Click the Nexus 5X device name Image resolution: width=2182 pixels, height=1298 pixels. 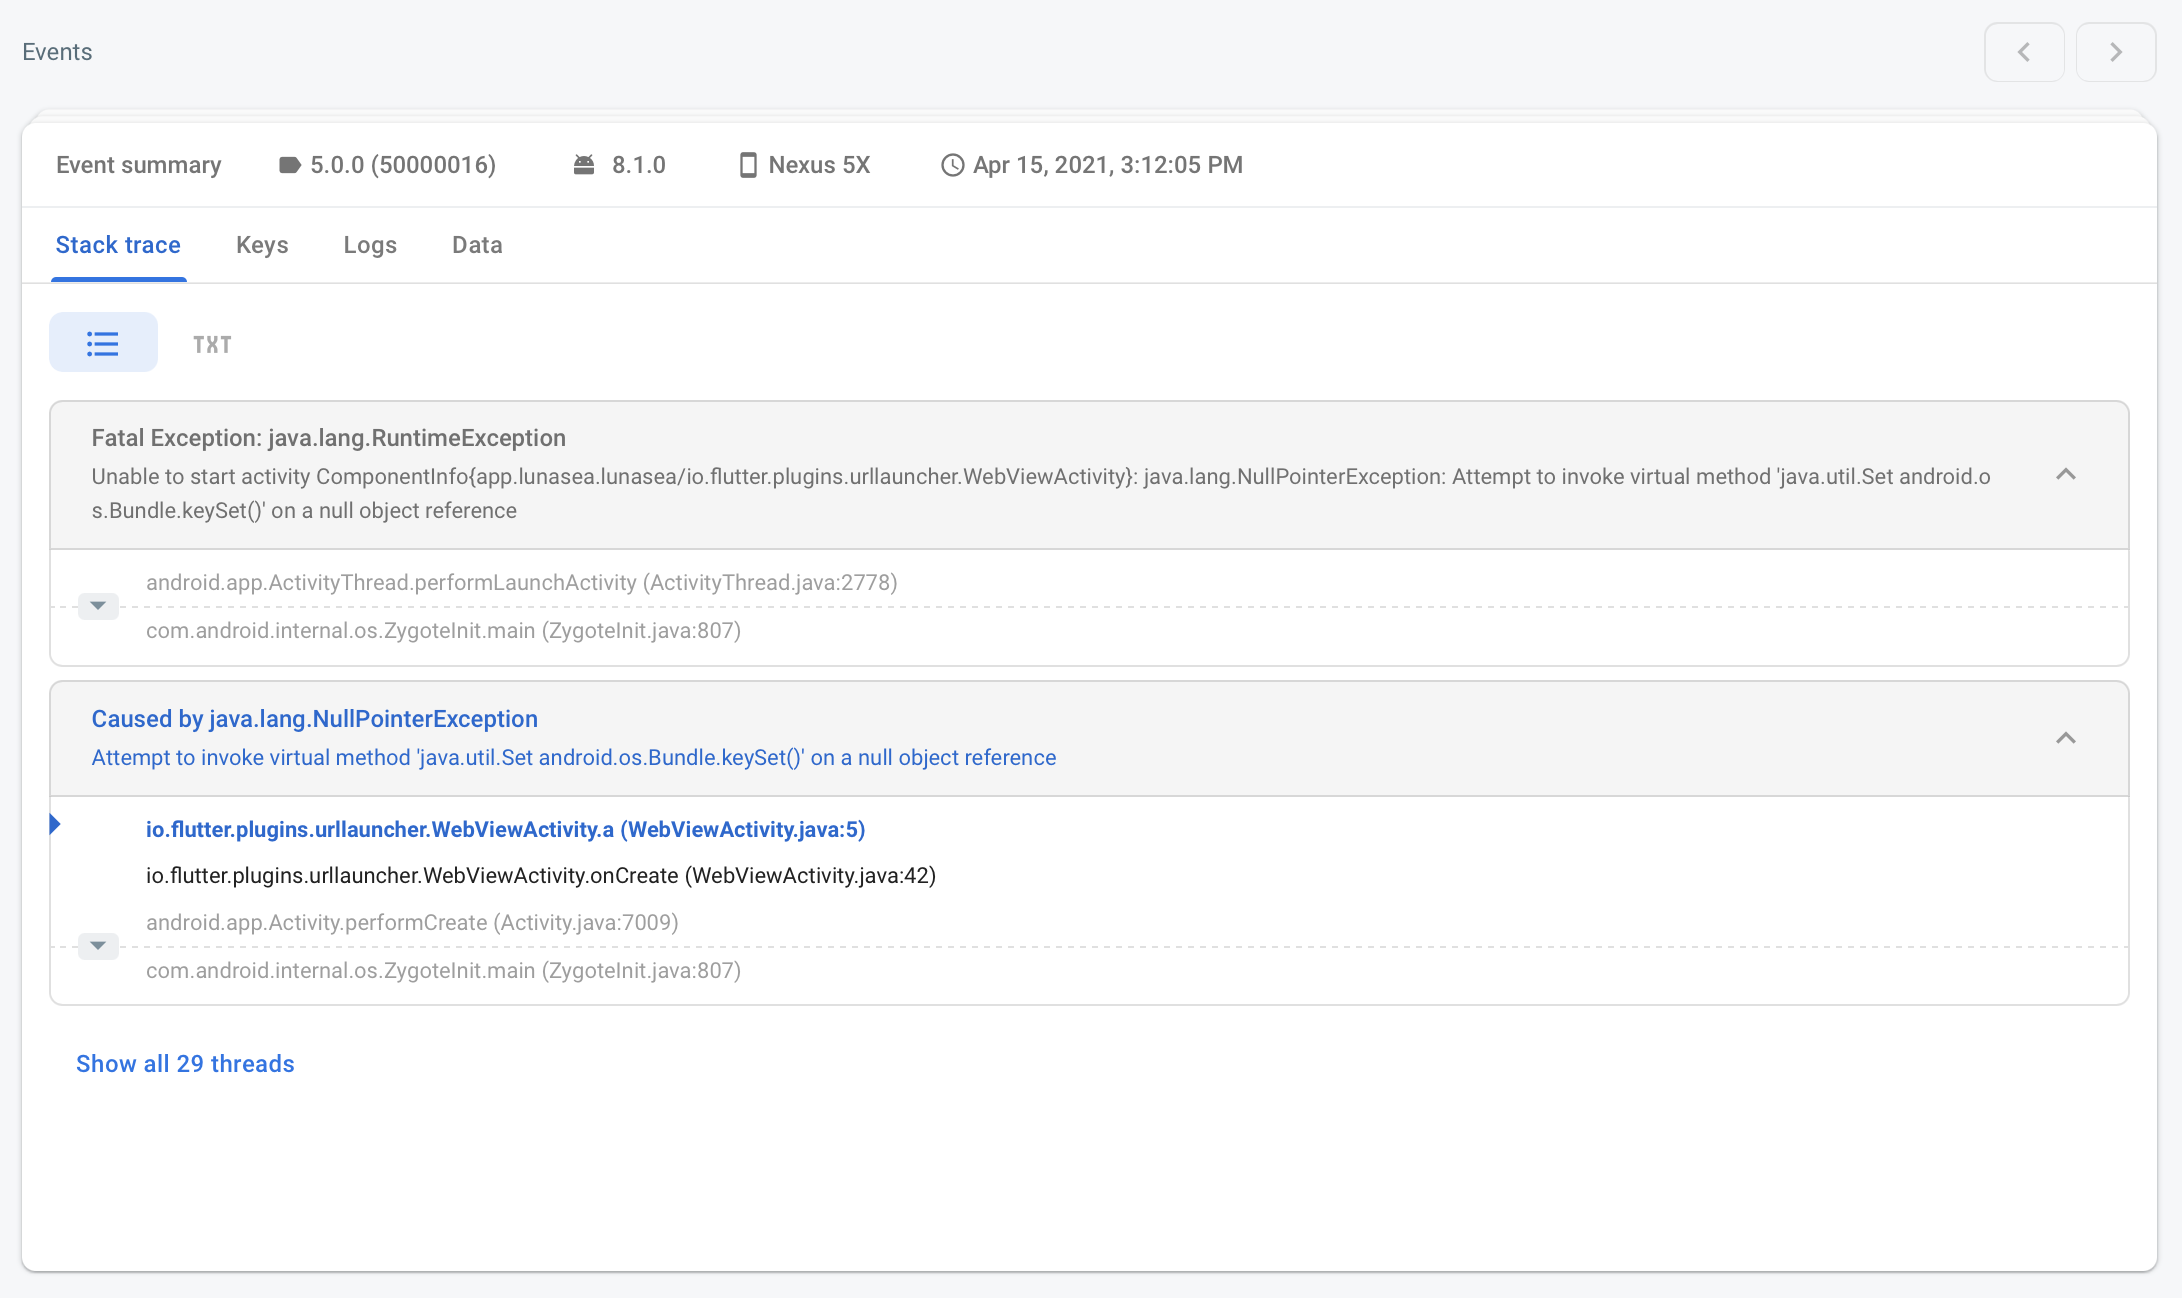[819, 165]
